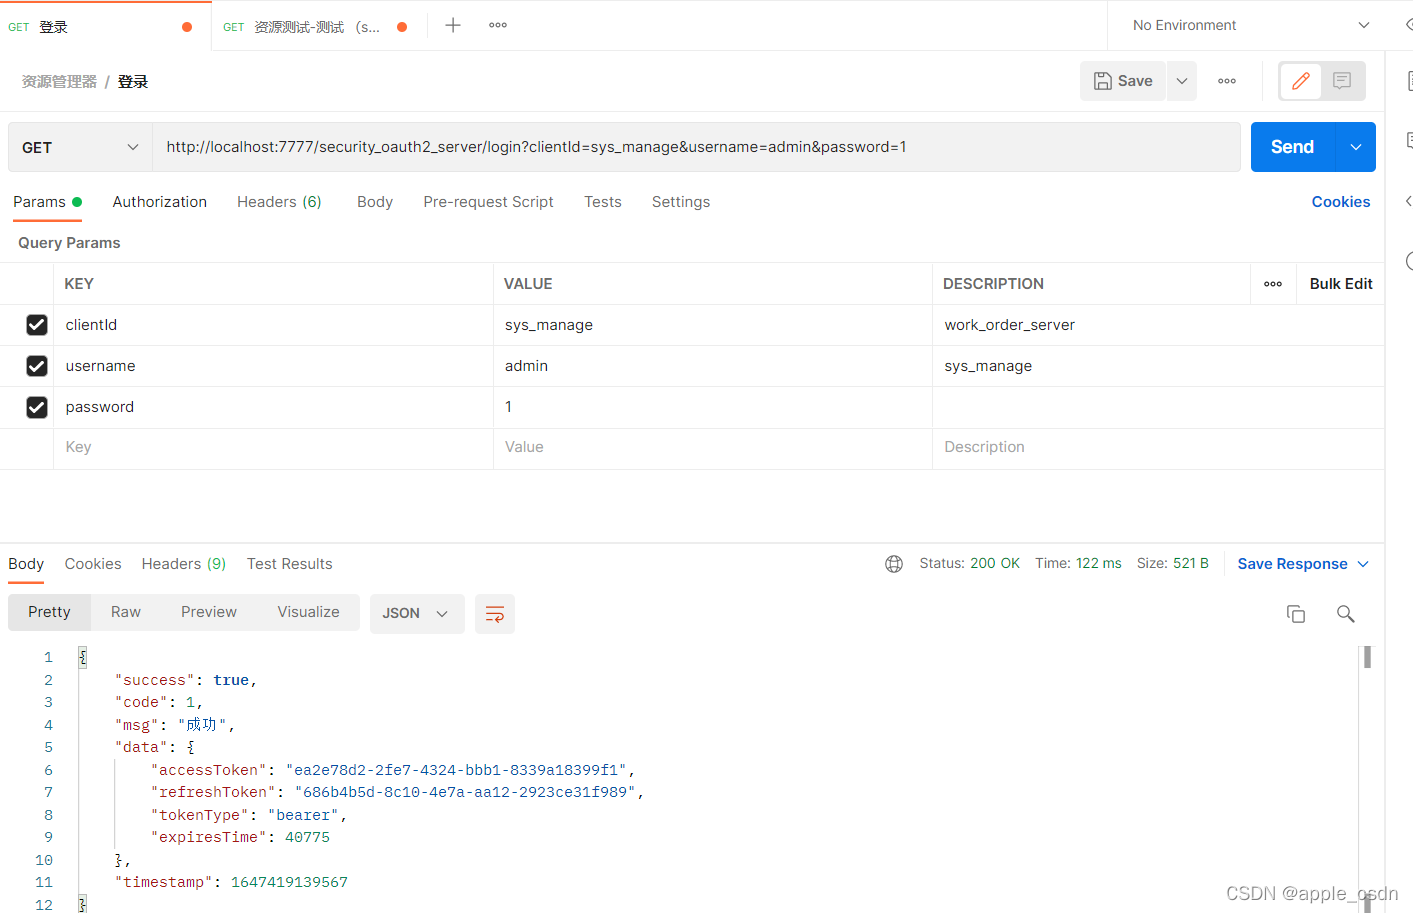
Task: Click the empty Value placeholder field
Action: pos(713,447)
